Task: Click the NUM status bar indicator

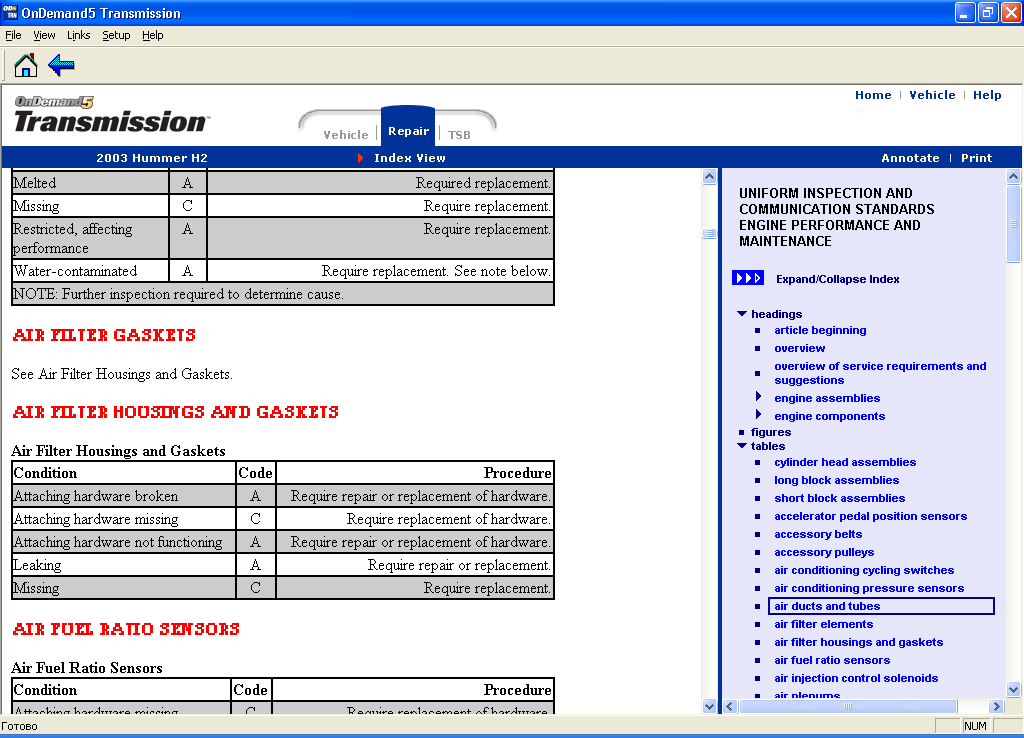Action: pos(975,726)
